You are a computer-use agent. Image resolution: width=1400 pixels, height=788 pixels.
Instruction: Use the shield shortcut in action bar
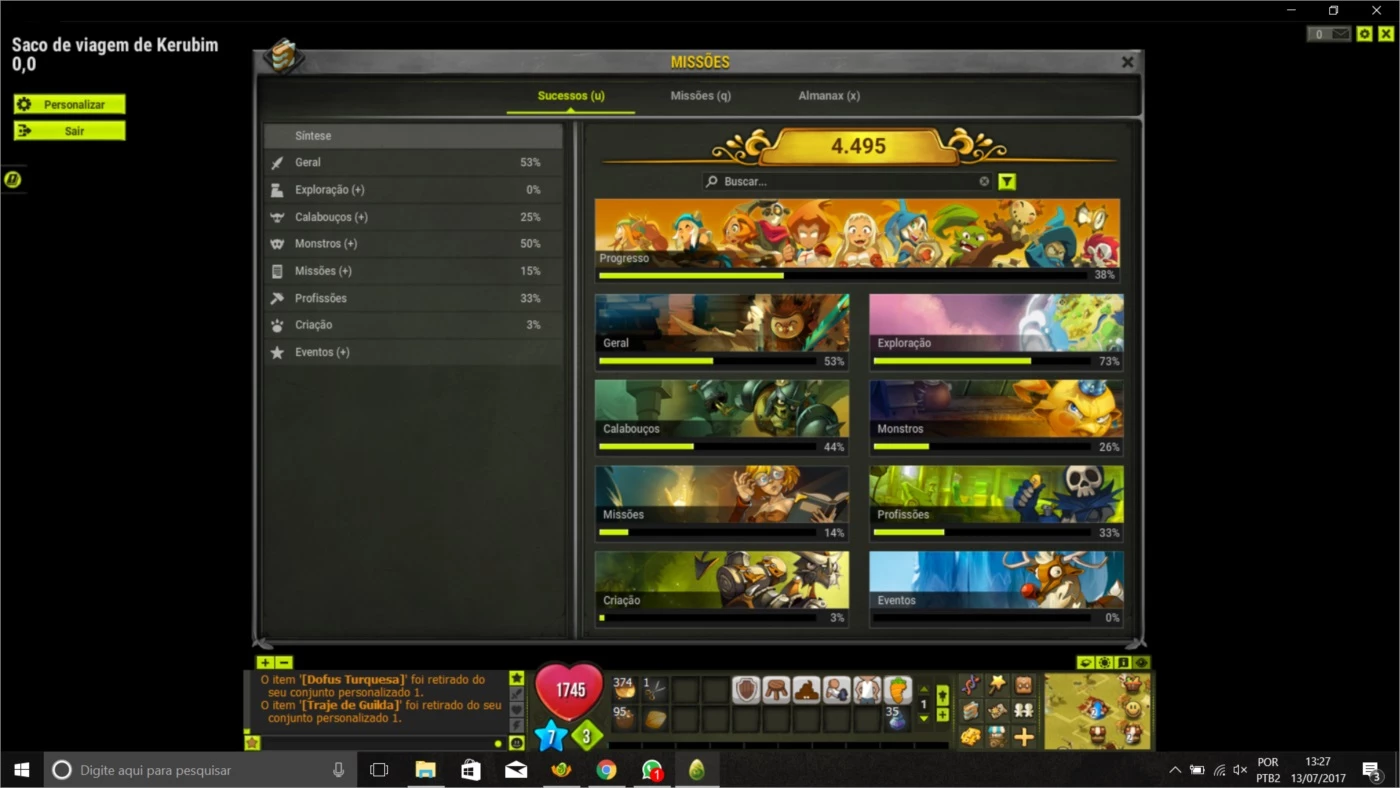tap(746, 690)
